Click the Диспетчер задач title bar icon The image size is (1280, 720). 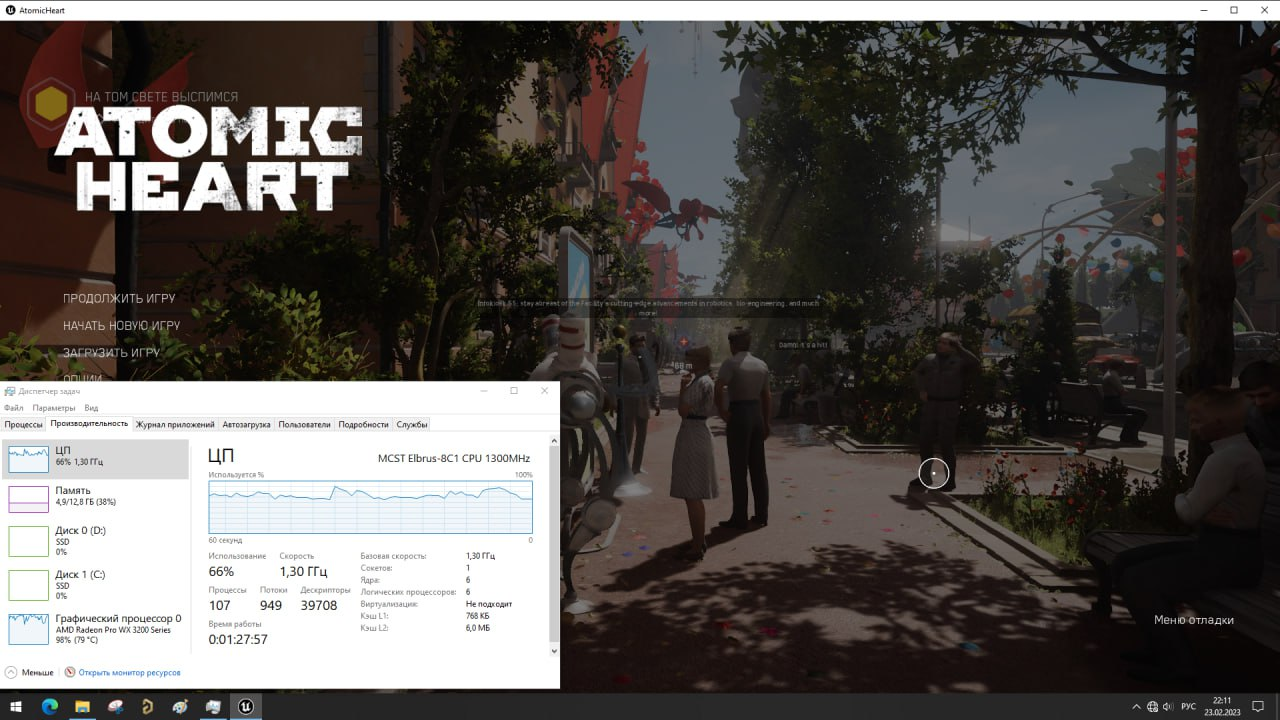click(10, 390)
